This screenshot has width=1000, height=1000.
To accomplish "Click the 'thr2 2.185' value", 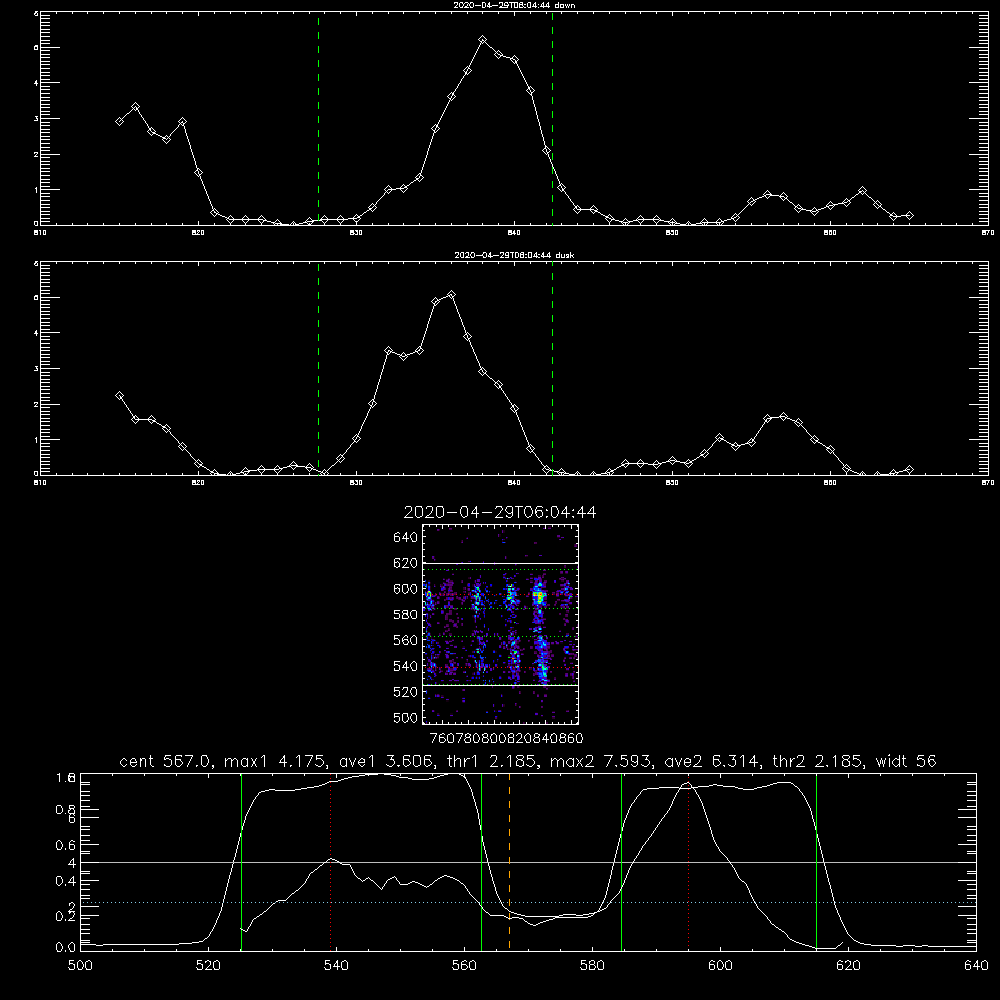I will (818, 761).
